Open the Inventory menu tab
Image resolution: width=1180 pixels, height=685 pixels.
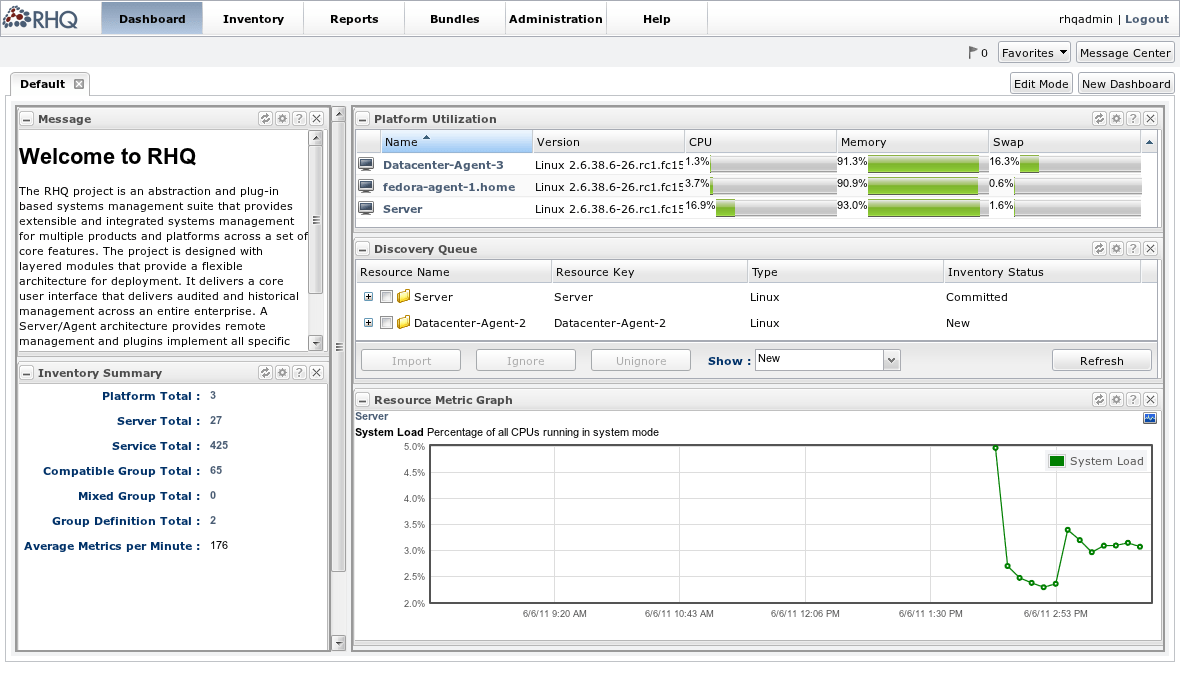coord(253,19)
